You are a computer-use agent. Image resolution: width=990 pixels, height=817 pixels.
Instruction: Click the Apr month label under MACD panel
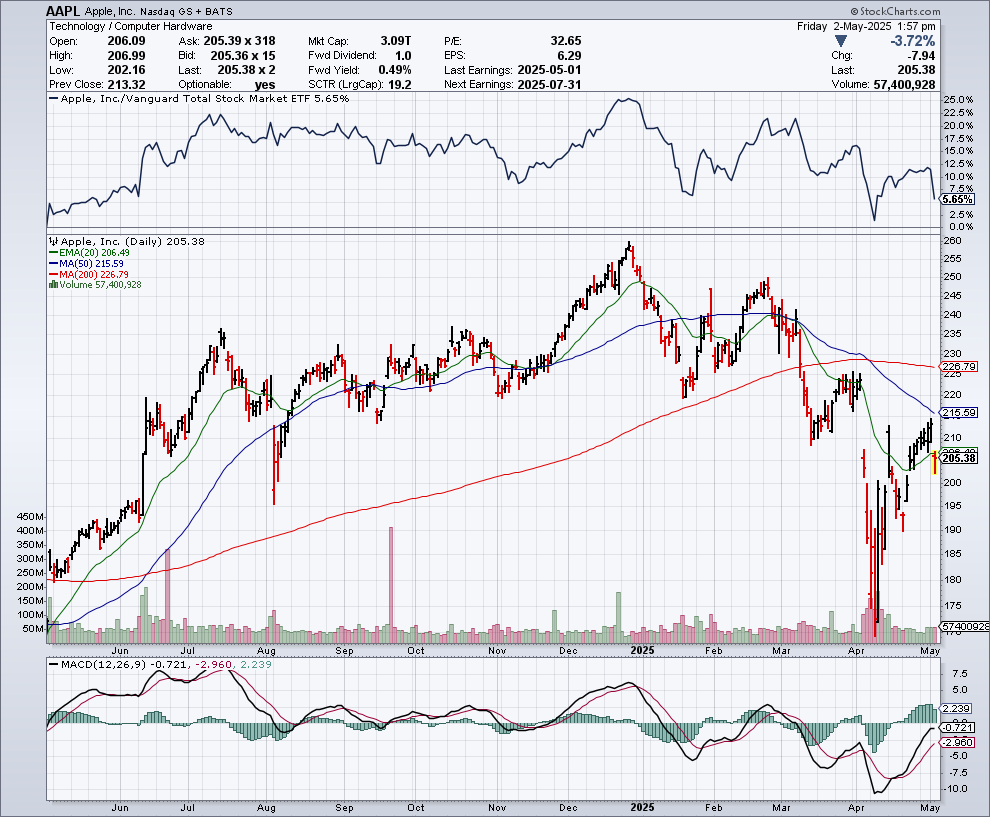coord(856,808)
